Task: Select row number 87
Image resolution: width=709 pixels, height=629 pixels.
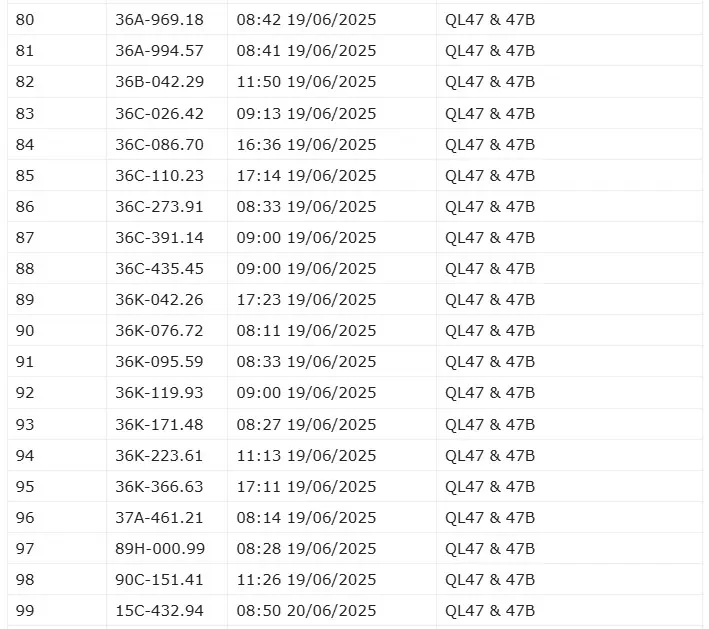Action: [x=25, y=237]
